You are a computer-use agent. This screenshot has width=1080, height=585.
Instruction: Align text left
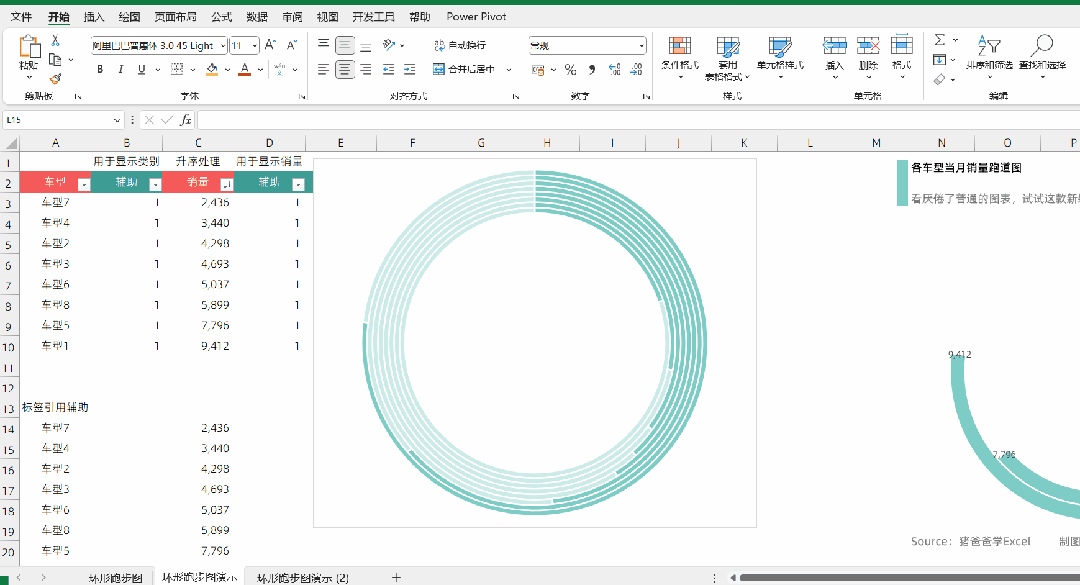pyautogui.click(x=323, y=69)
